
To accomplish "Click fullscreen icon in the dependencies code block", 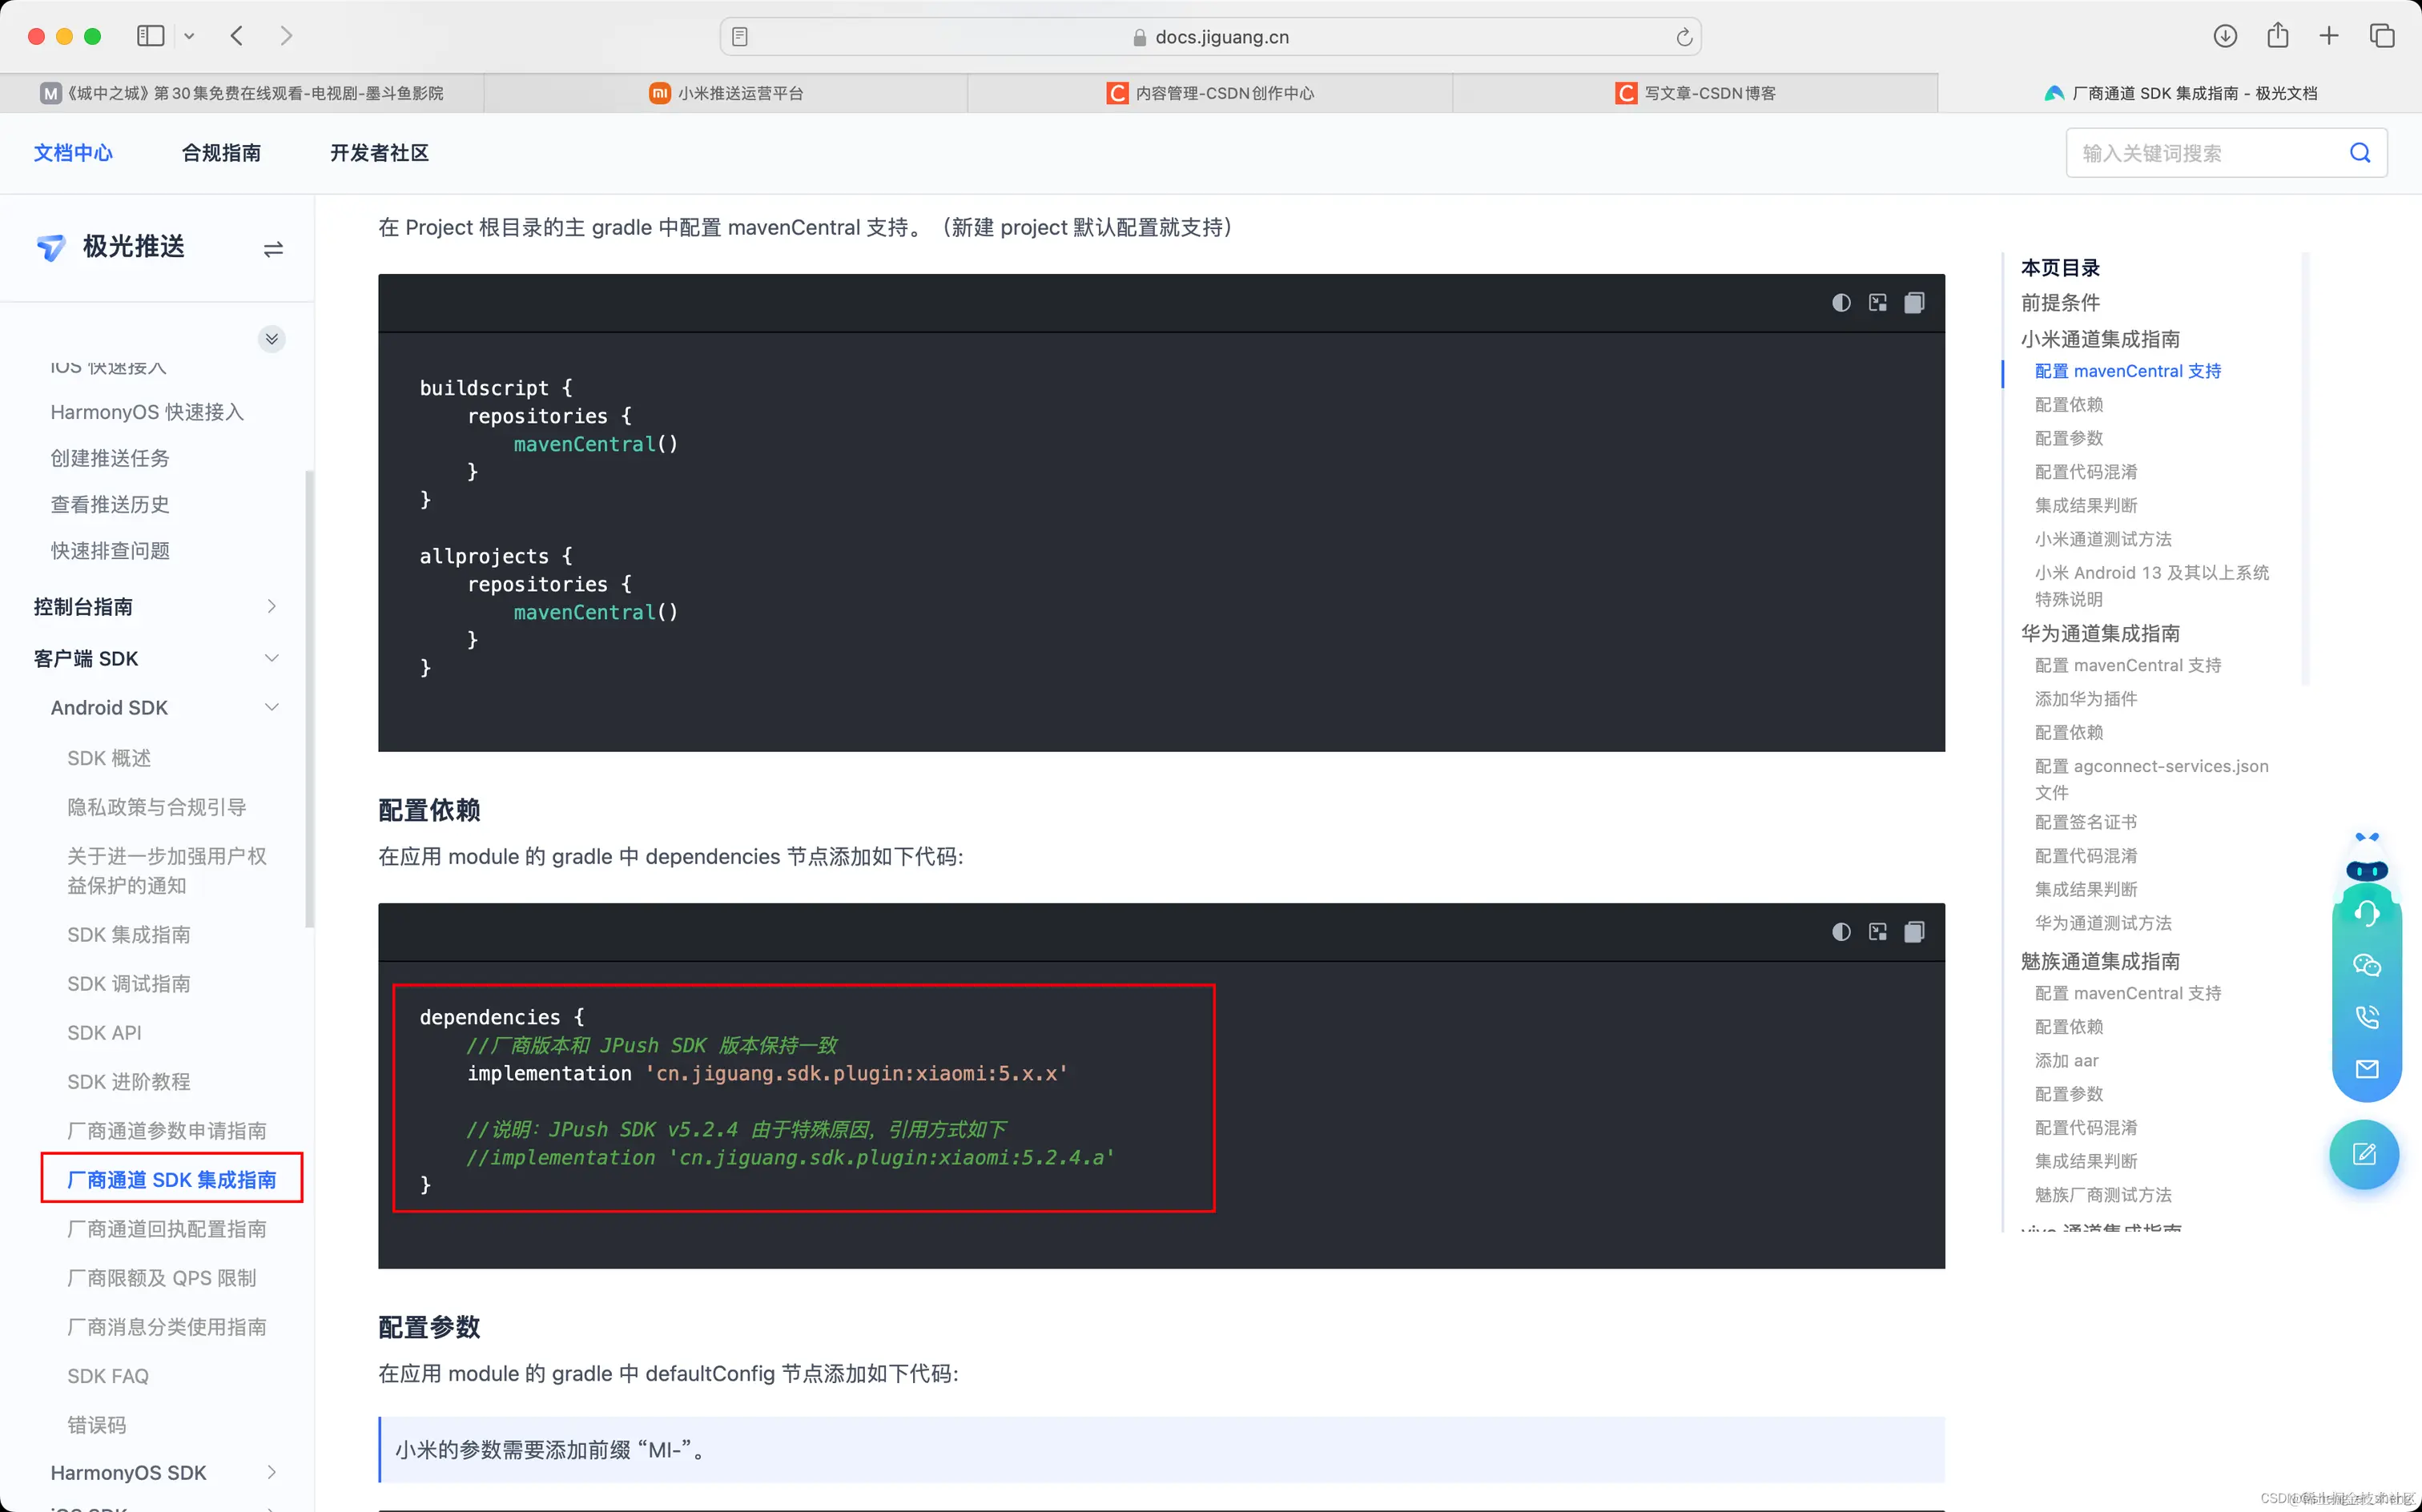I will [x=1877, y=932].
